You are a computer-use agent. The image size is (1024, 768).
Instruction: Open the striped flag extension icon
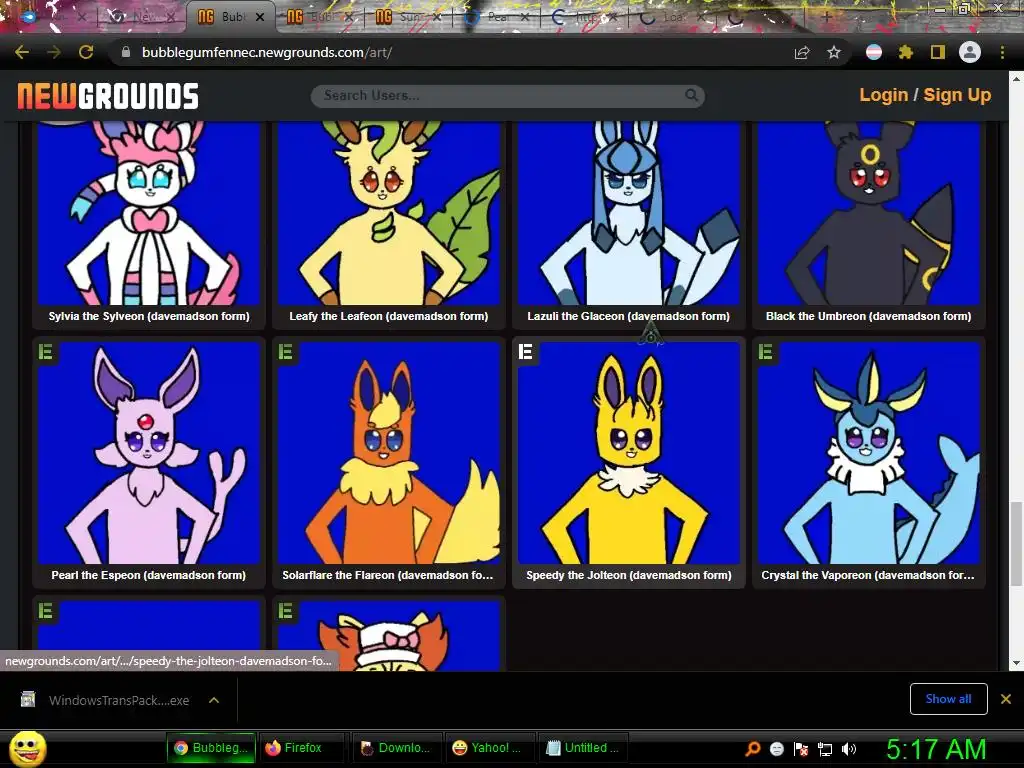coord(874,52)
